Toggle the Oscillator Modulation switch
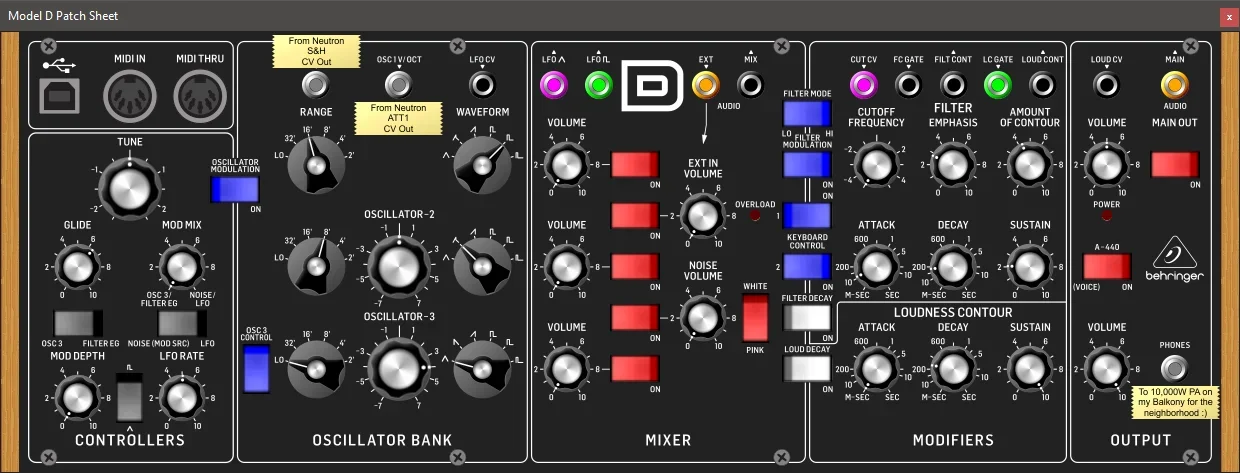The image size is (1240, 473). [x=235, y=190]
